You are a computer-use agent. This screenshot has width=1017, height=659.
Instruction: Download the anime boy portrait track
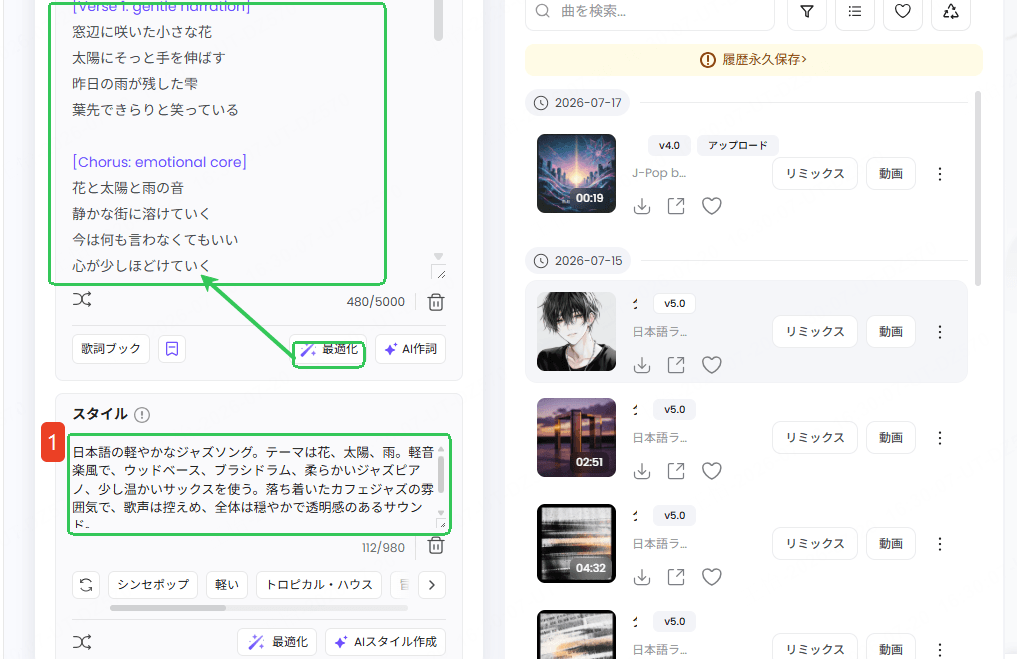642,365
